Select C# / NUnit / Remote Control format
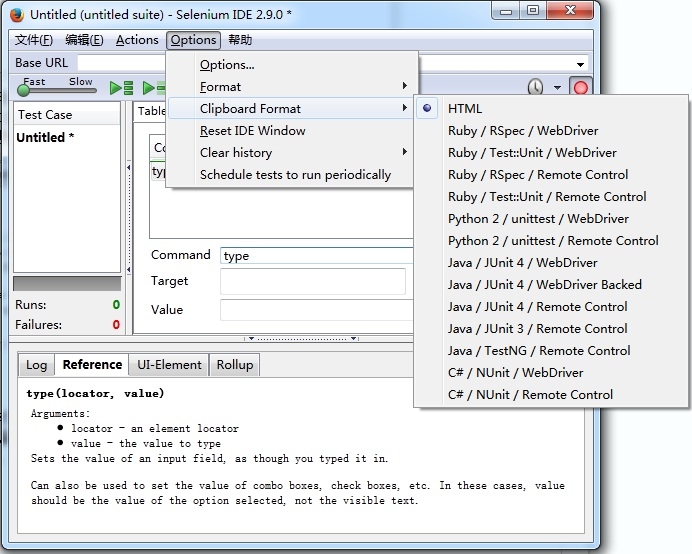Image resolution: width=692 pixels, height=554 pixels. pos(551,395)
